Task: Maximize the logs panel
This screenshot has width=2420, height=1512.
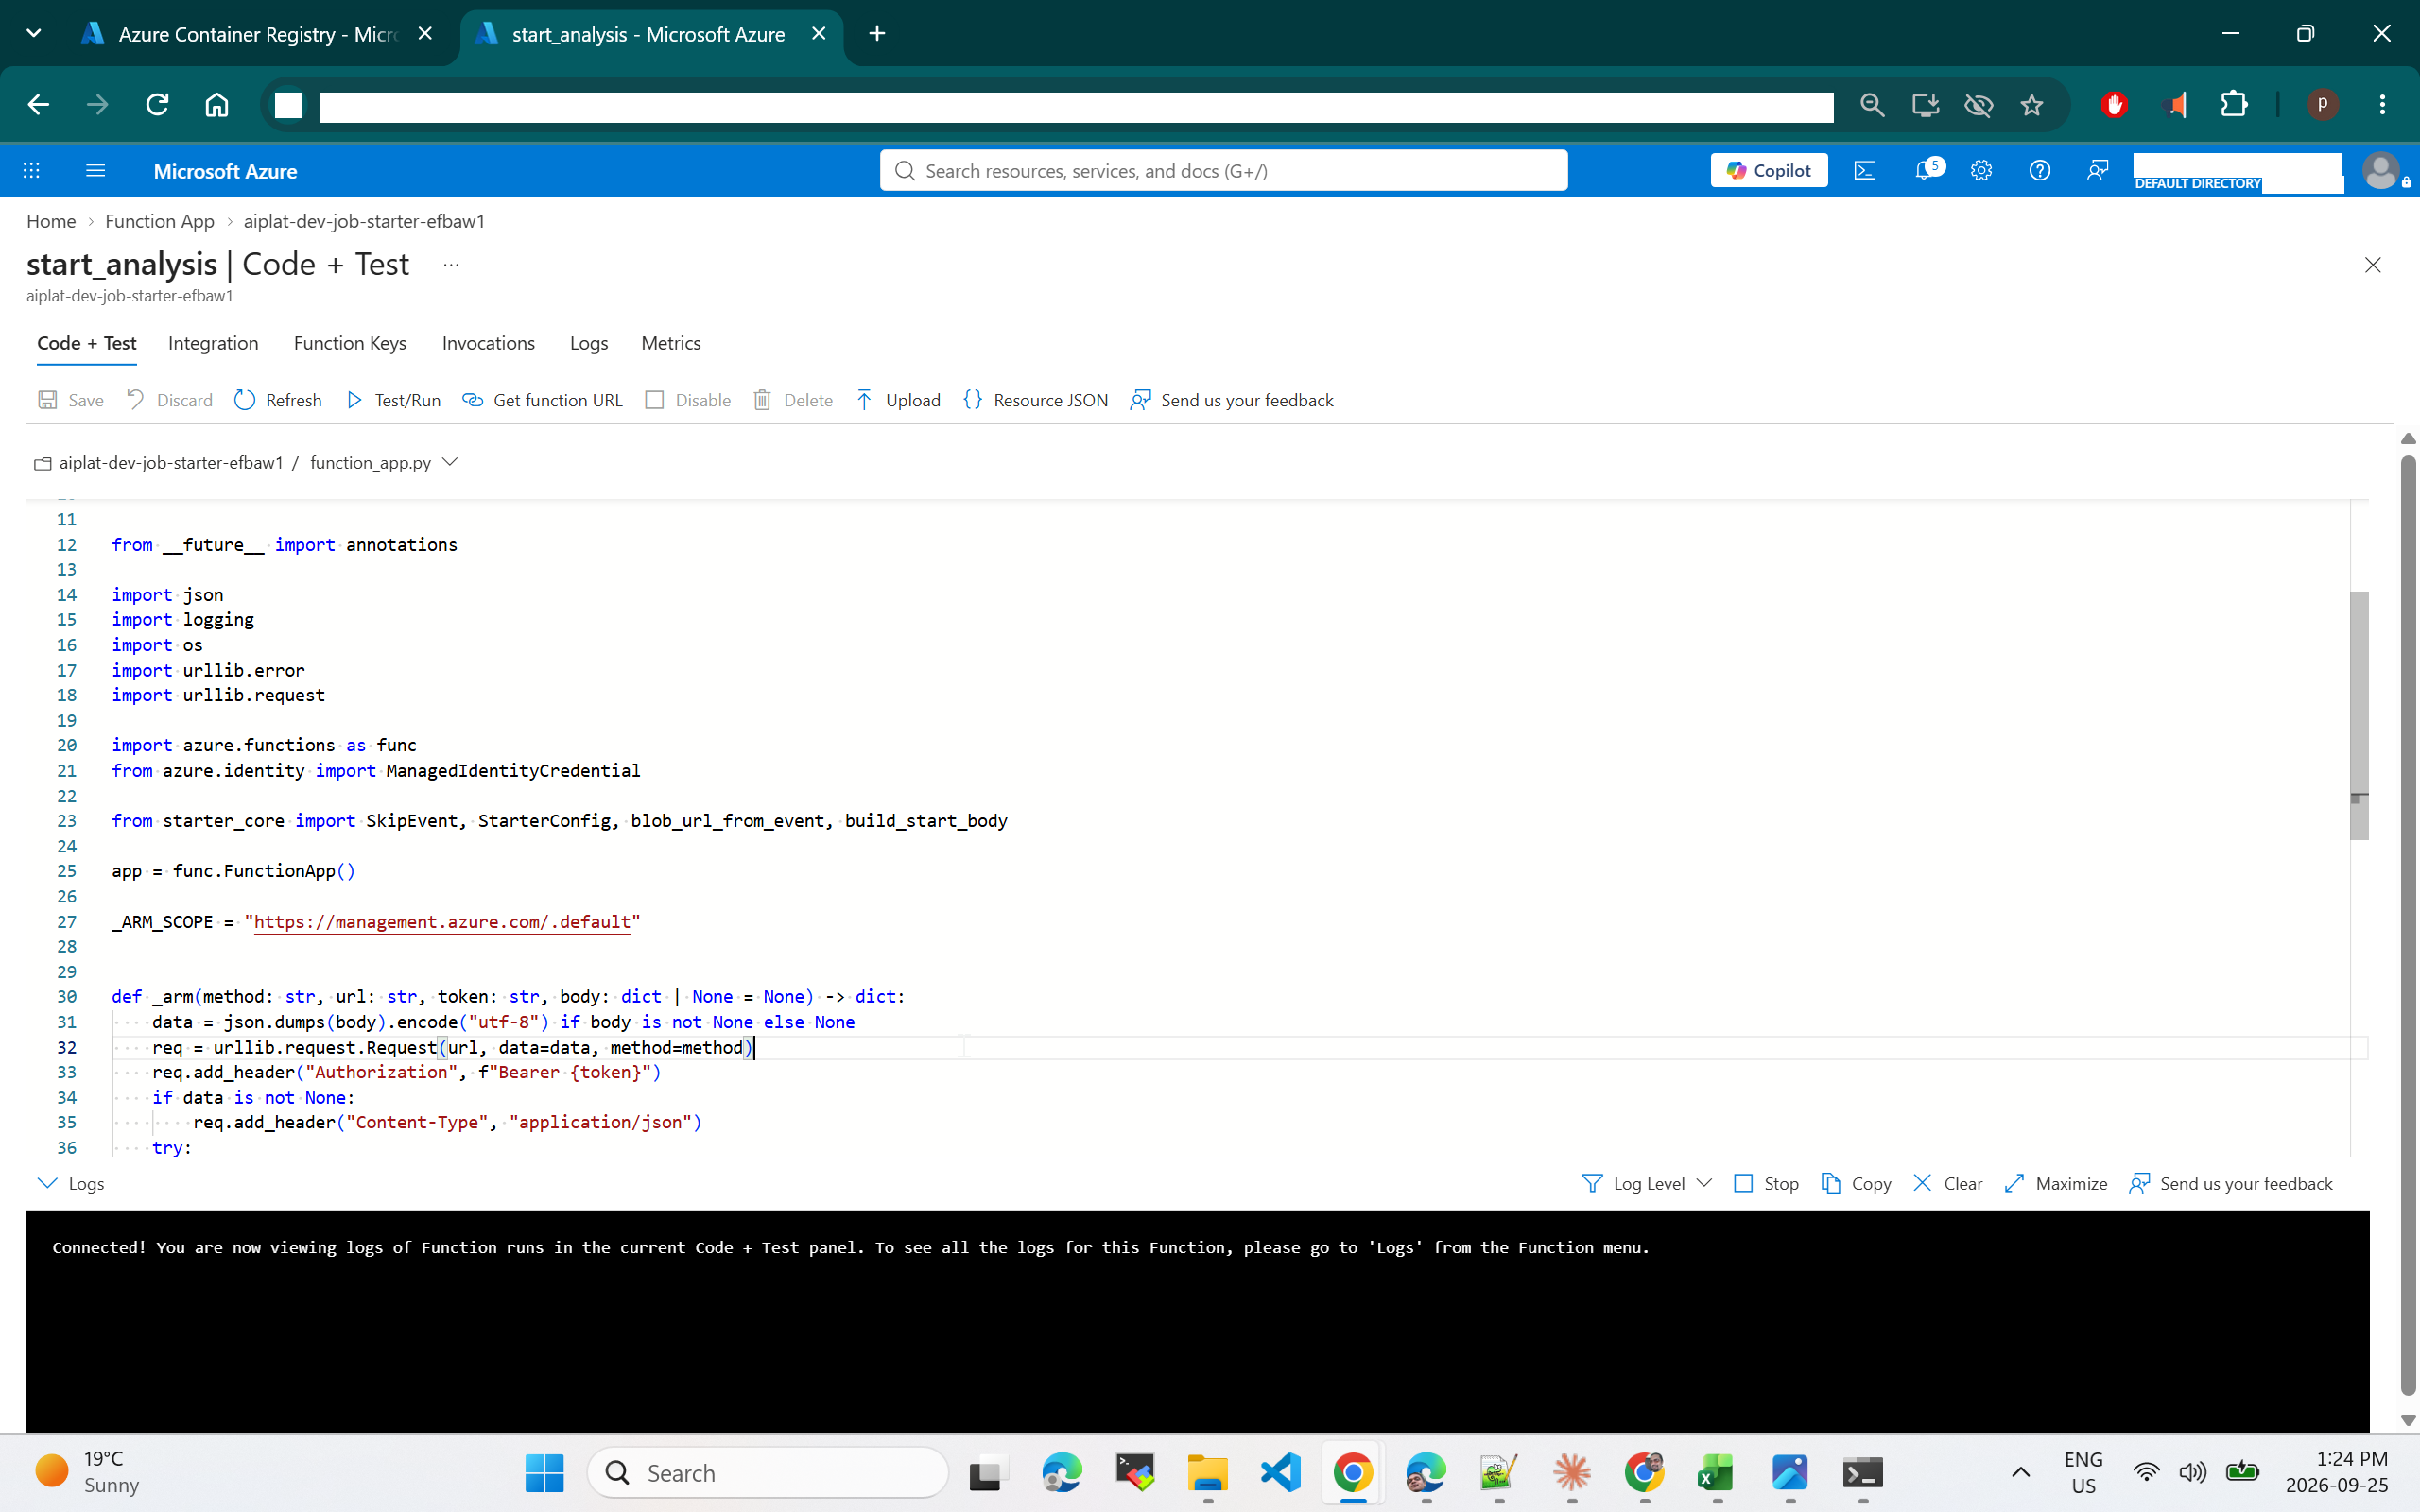Action: pyautogui.click(x=2056, y=1183)
